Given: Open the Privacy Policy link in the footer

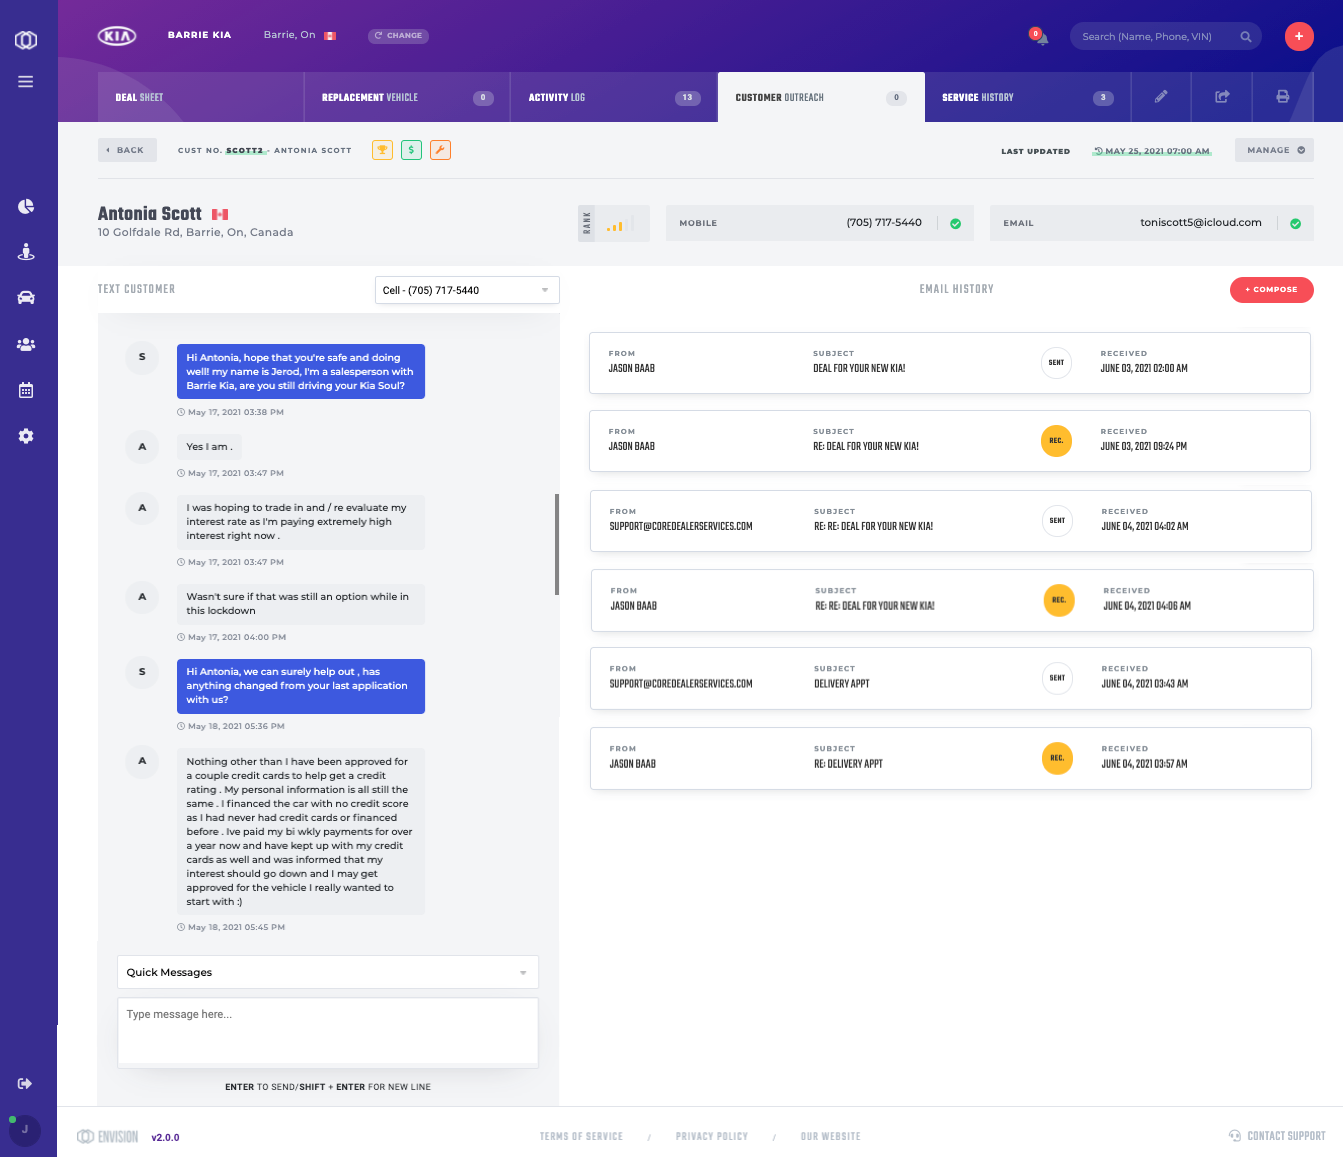Looking at the screenshot, I should [711, 1136].
